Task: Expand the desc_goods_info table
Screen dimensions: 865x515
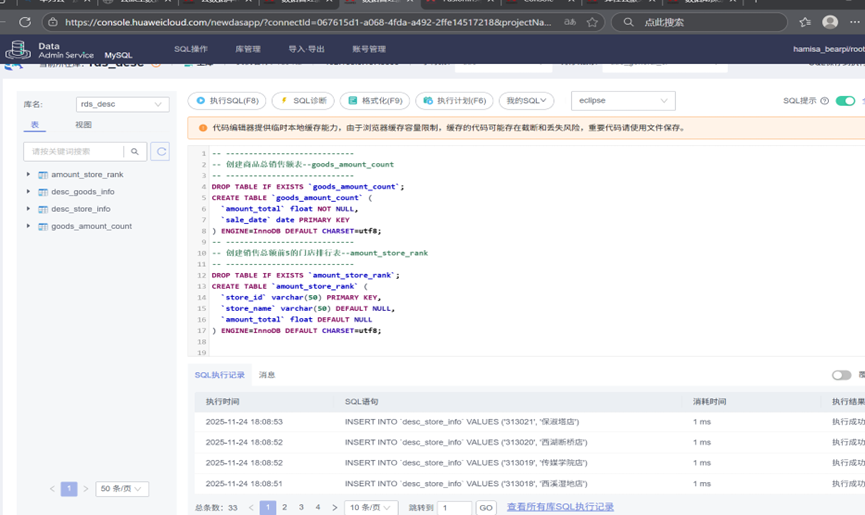Action: [28, 191]
